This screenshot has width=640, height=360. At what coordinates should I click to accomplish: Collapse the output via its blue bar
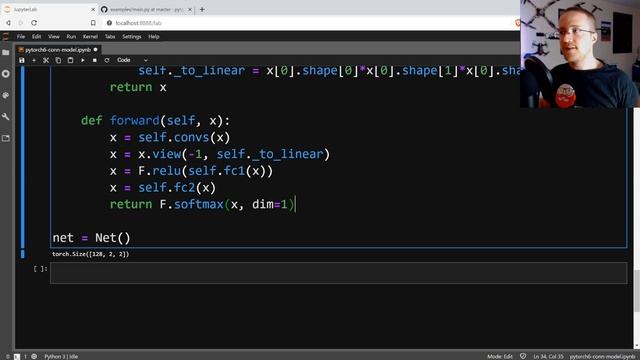pos(22,254)
